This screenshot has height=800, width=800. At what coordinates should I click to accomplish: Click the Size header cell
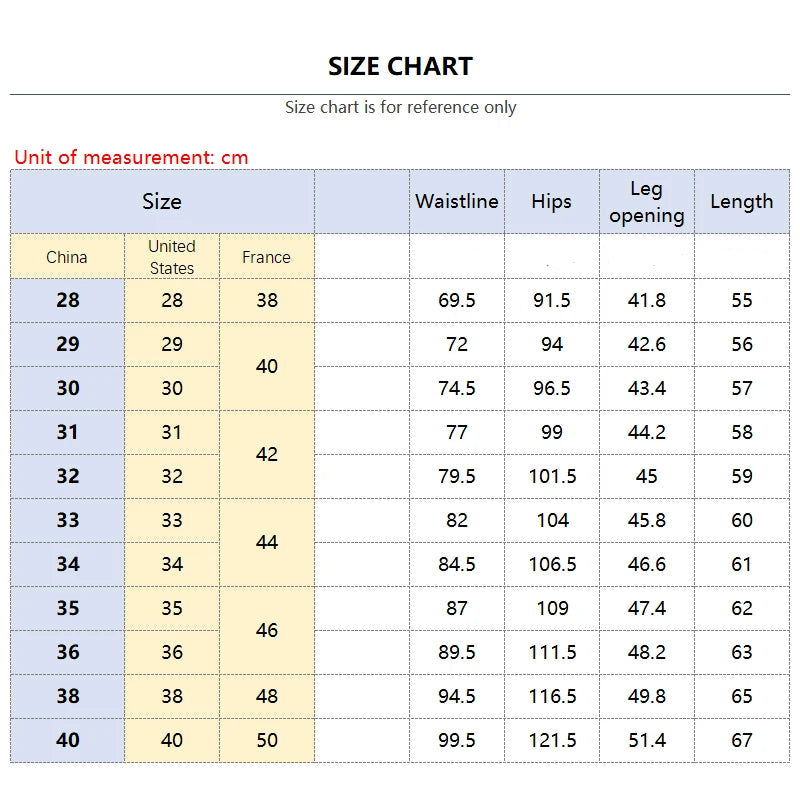[x=162, y=201]
